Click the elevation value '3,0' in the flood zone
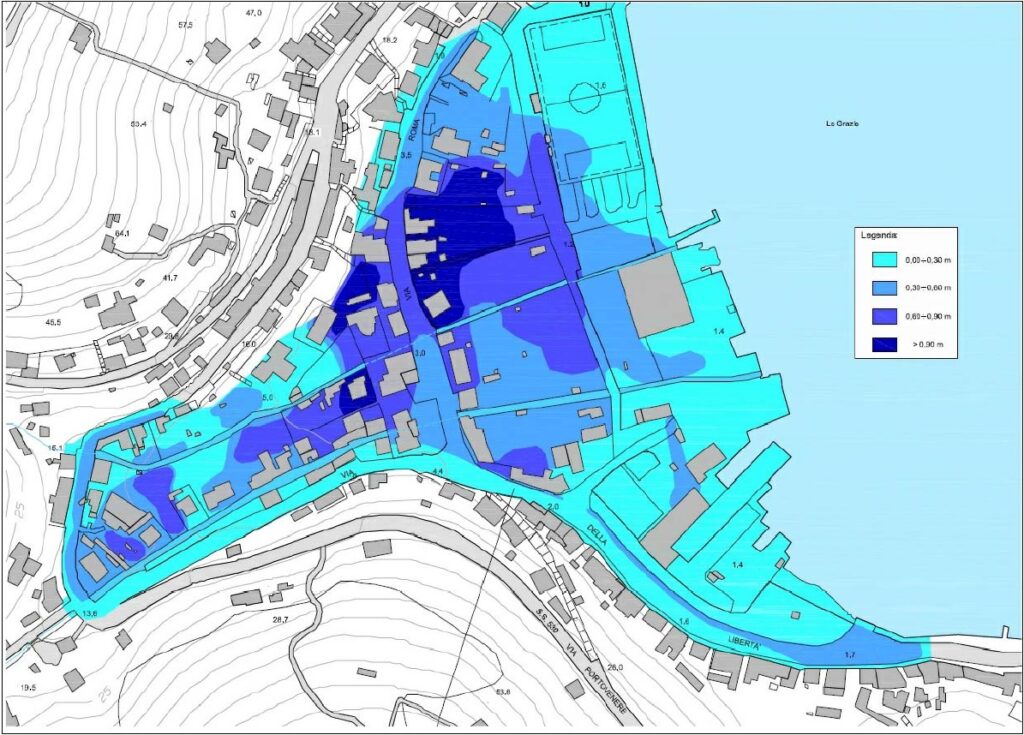This screenshot has width=1024, height=735. tap(420, 352)
